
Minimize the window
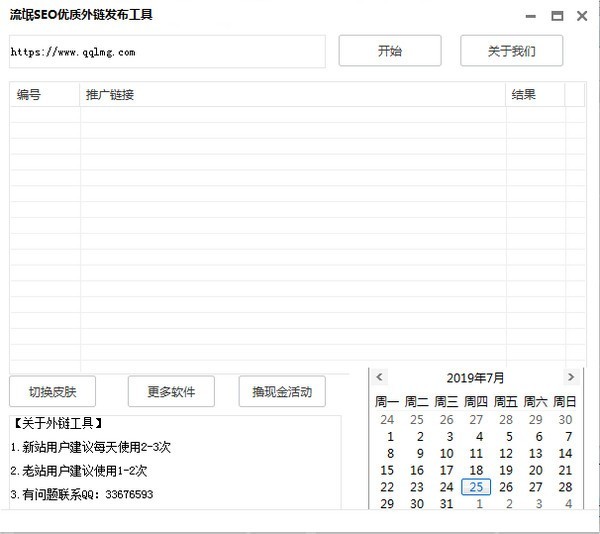[530, 16]
